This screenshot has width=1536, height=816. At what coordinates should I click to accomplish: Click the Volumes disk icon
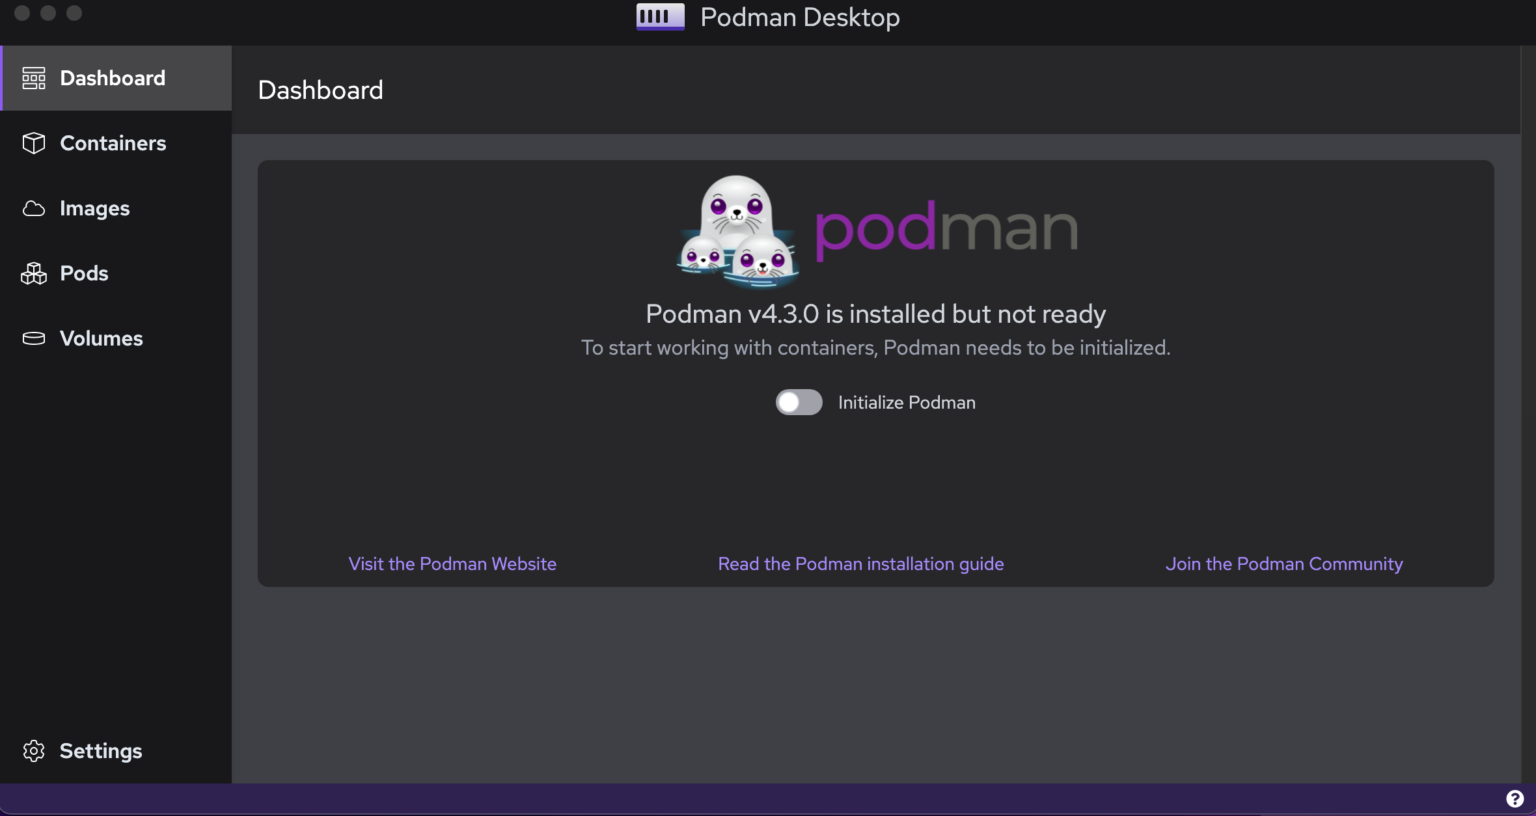coord(34,338)
